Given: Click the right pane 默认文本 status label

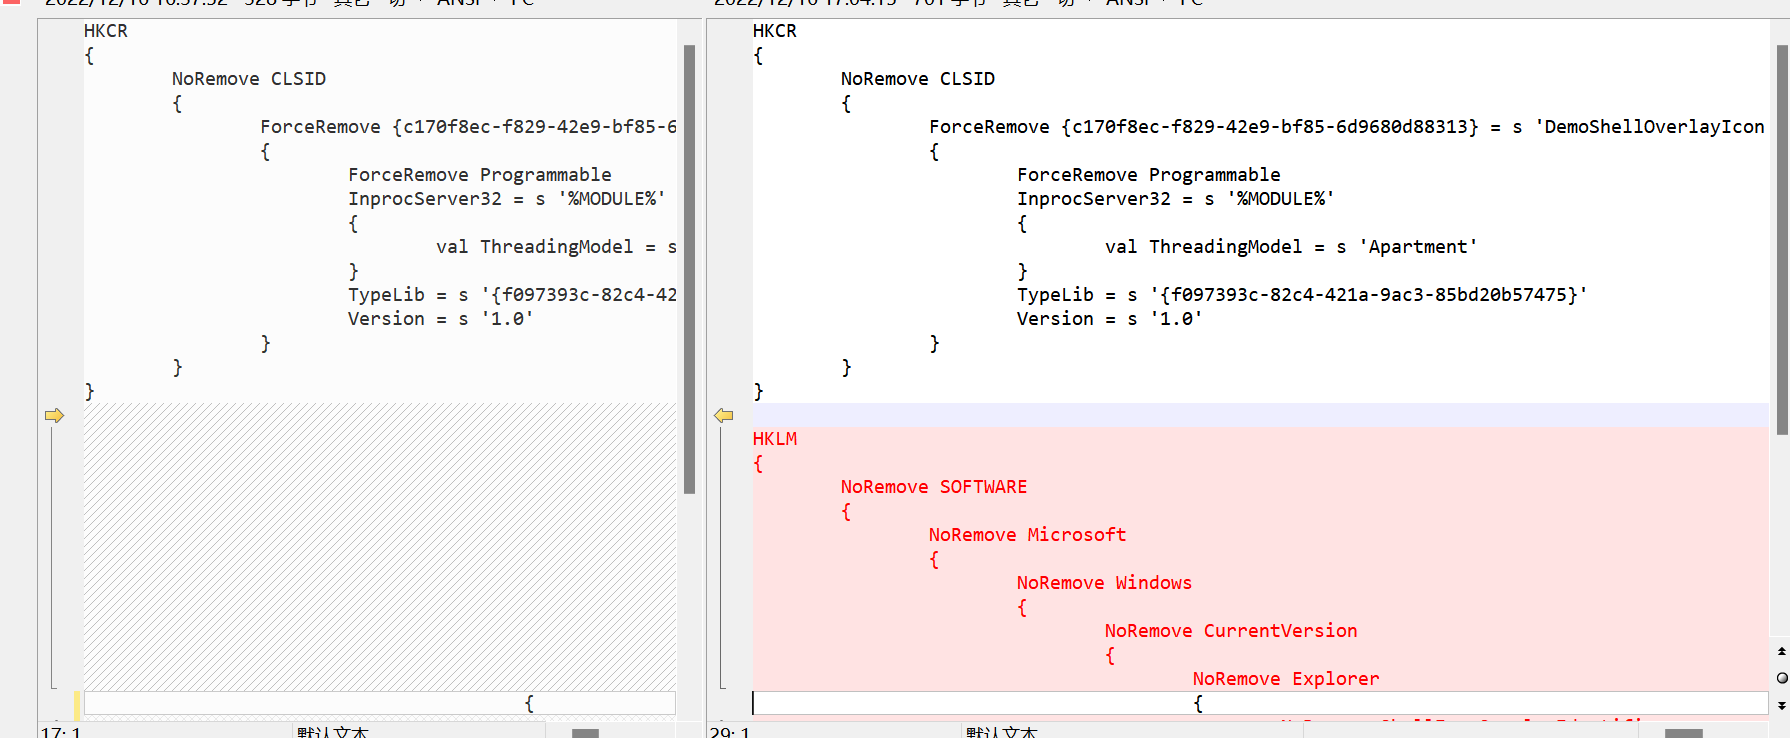Looking at the screenshot, I should click(x=1002, y=732).
